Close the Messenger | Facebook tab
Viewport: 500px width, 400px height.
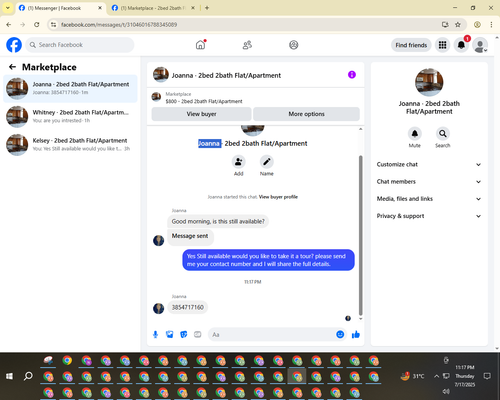[x=100, y=8]
